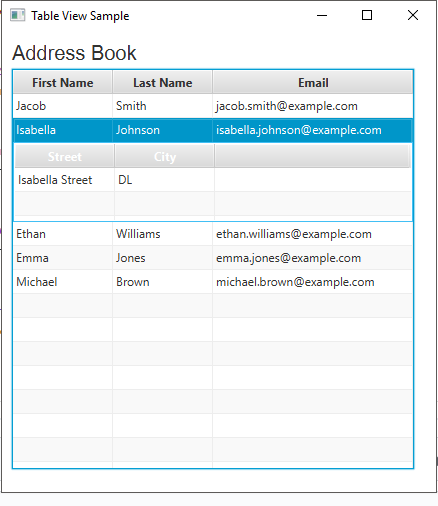Sort by the First Name column header
The height and width of the screenshot is (506, 438).
(63, 83)
